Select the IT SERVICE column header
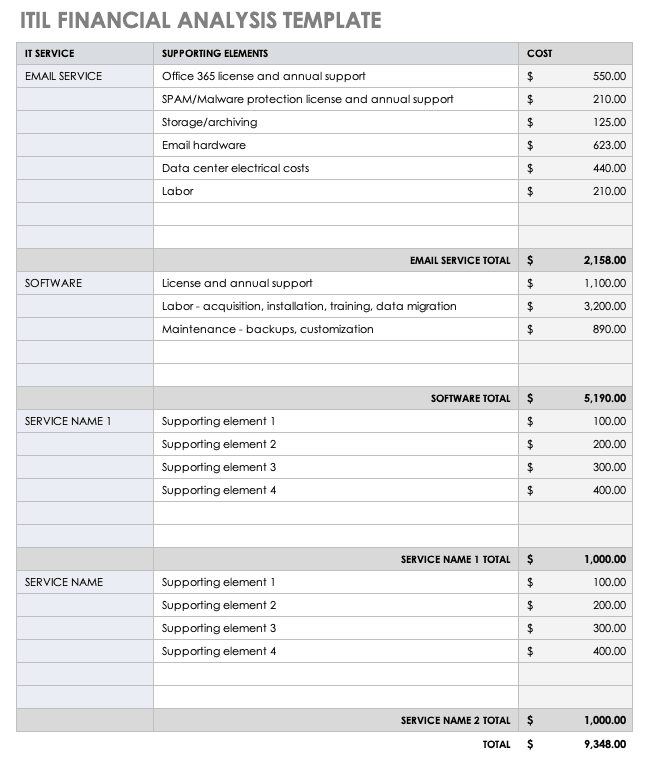The image size is (652, 783). point(49,53)
